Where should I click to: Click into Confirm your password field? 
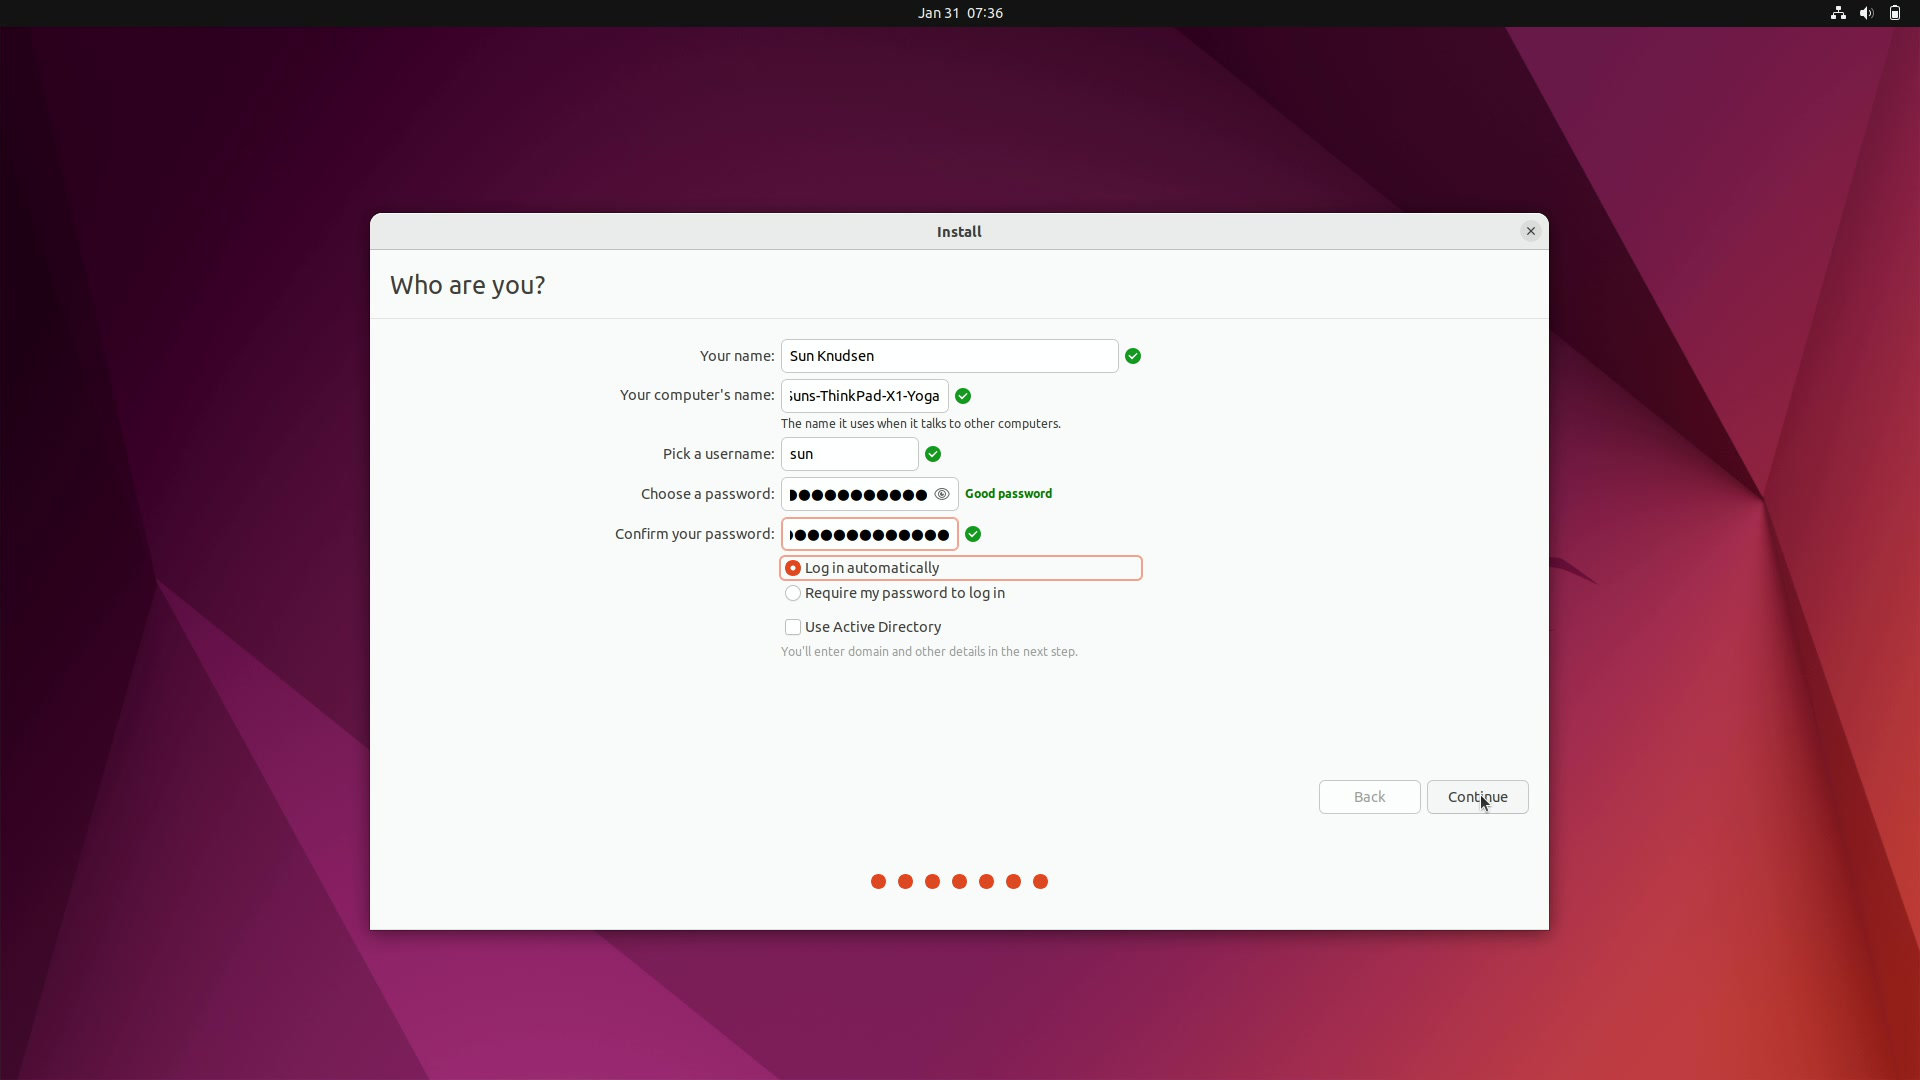[x=870, y=534]
